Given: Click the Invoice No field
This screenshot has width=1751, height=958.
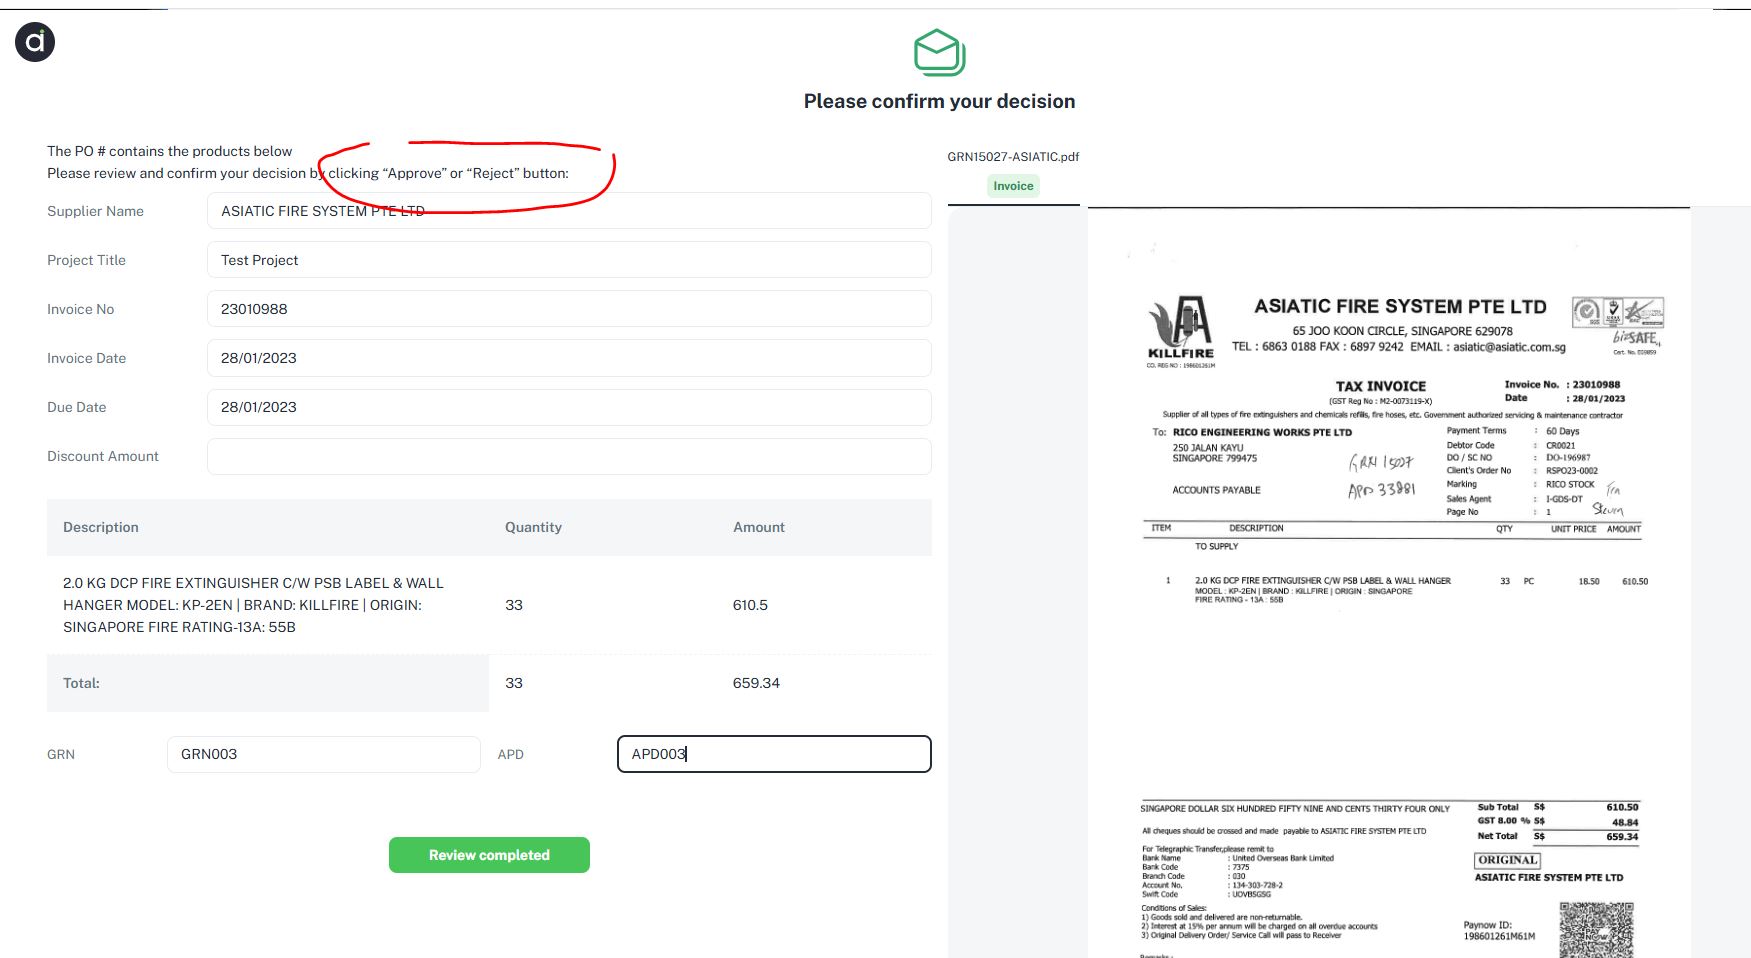Looking at the screenshot, I should [x=568, y=309].
